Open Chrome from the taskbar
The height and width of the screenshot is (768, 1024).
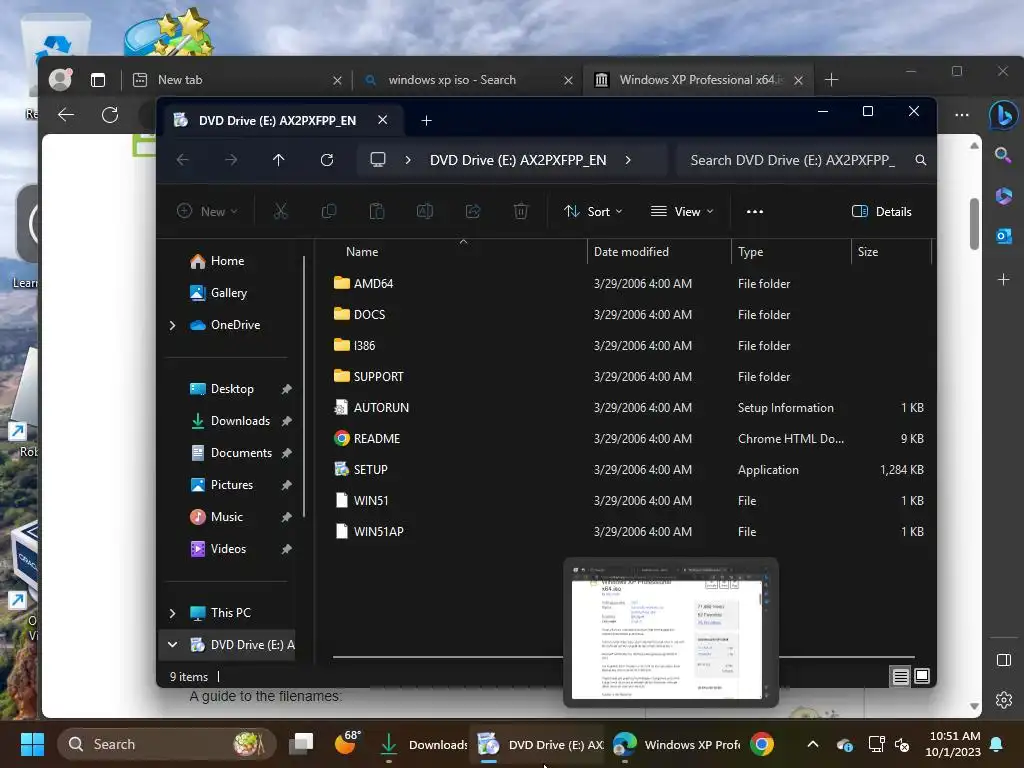click(x=761, y=744)
